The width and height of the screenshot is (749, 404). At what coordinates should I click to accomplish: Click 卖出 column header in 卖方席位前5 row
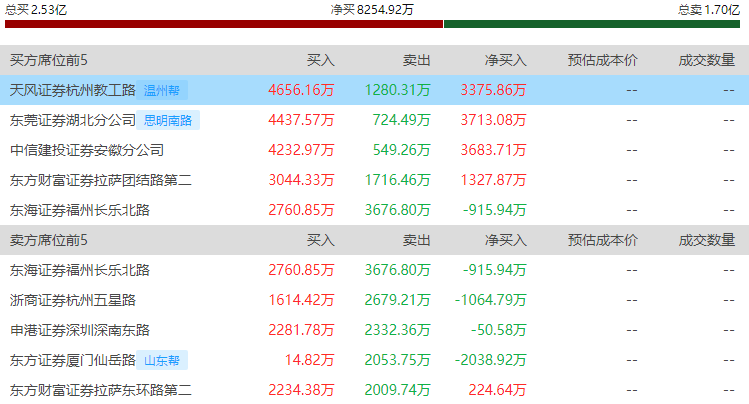[x=417, y=240]
